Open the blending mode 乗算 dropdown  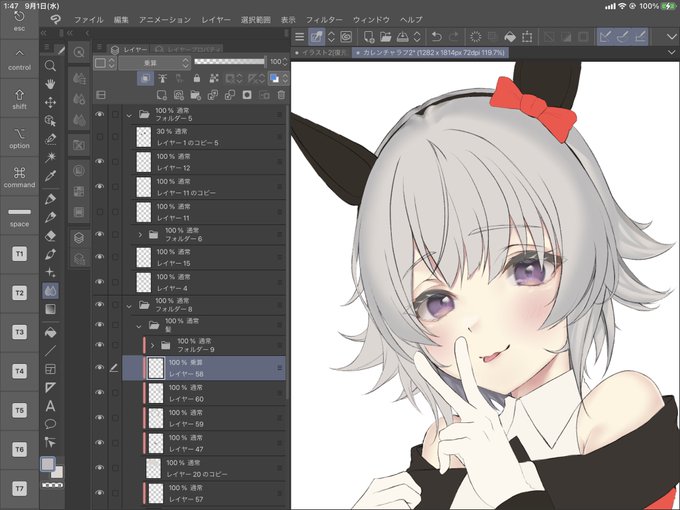(x=154, y=63)
